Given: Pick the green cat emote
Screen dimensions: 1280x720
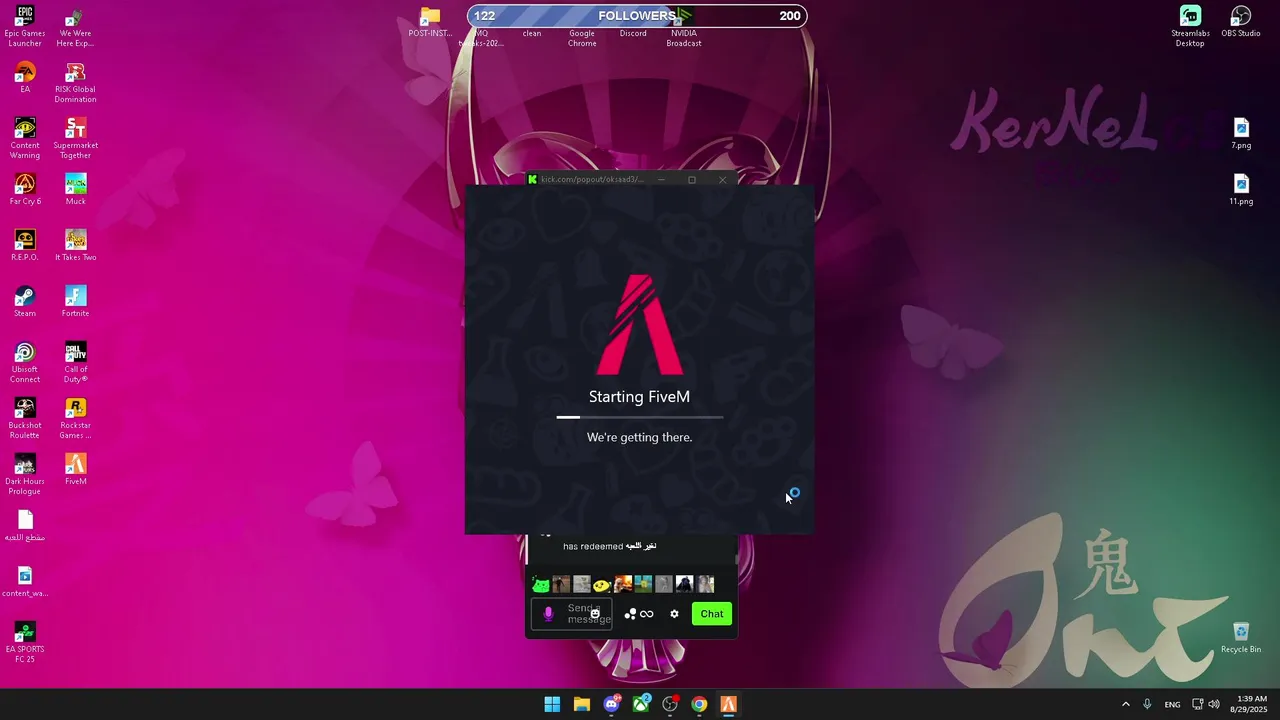Looking at the screenshot, I should 541,584.
